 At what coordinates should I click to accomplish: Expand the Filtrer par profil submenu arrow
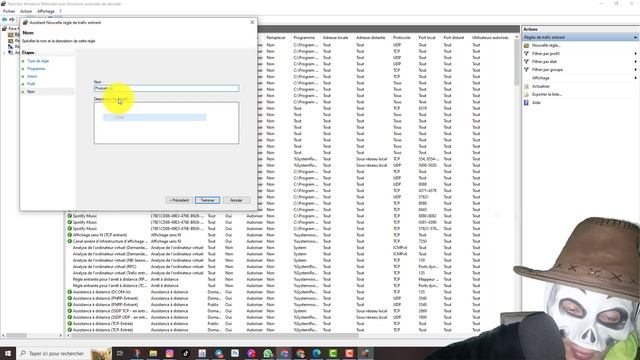tap(635, 53)
